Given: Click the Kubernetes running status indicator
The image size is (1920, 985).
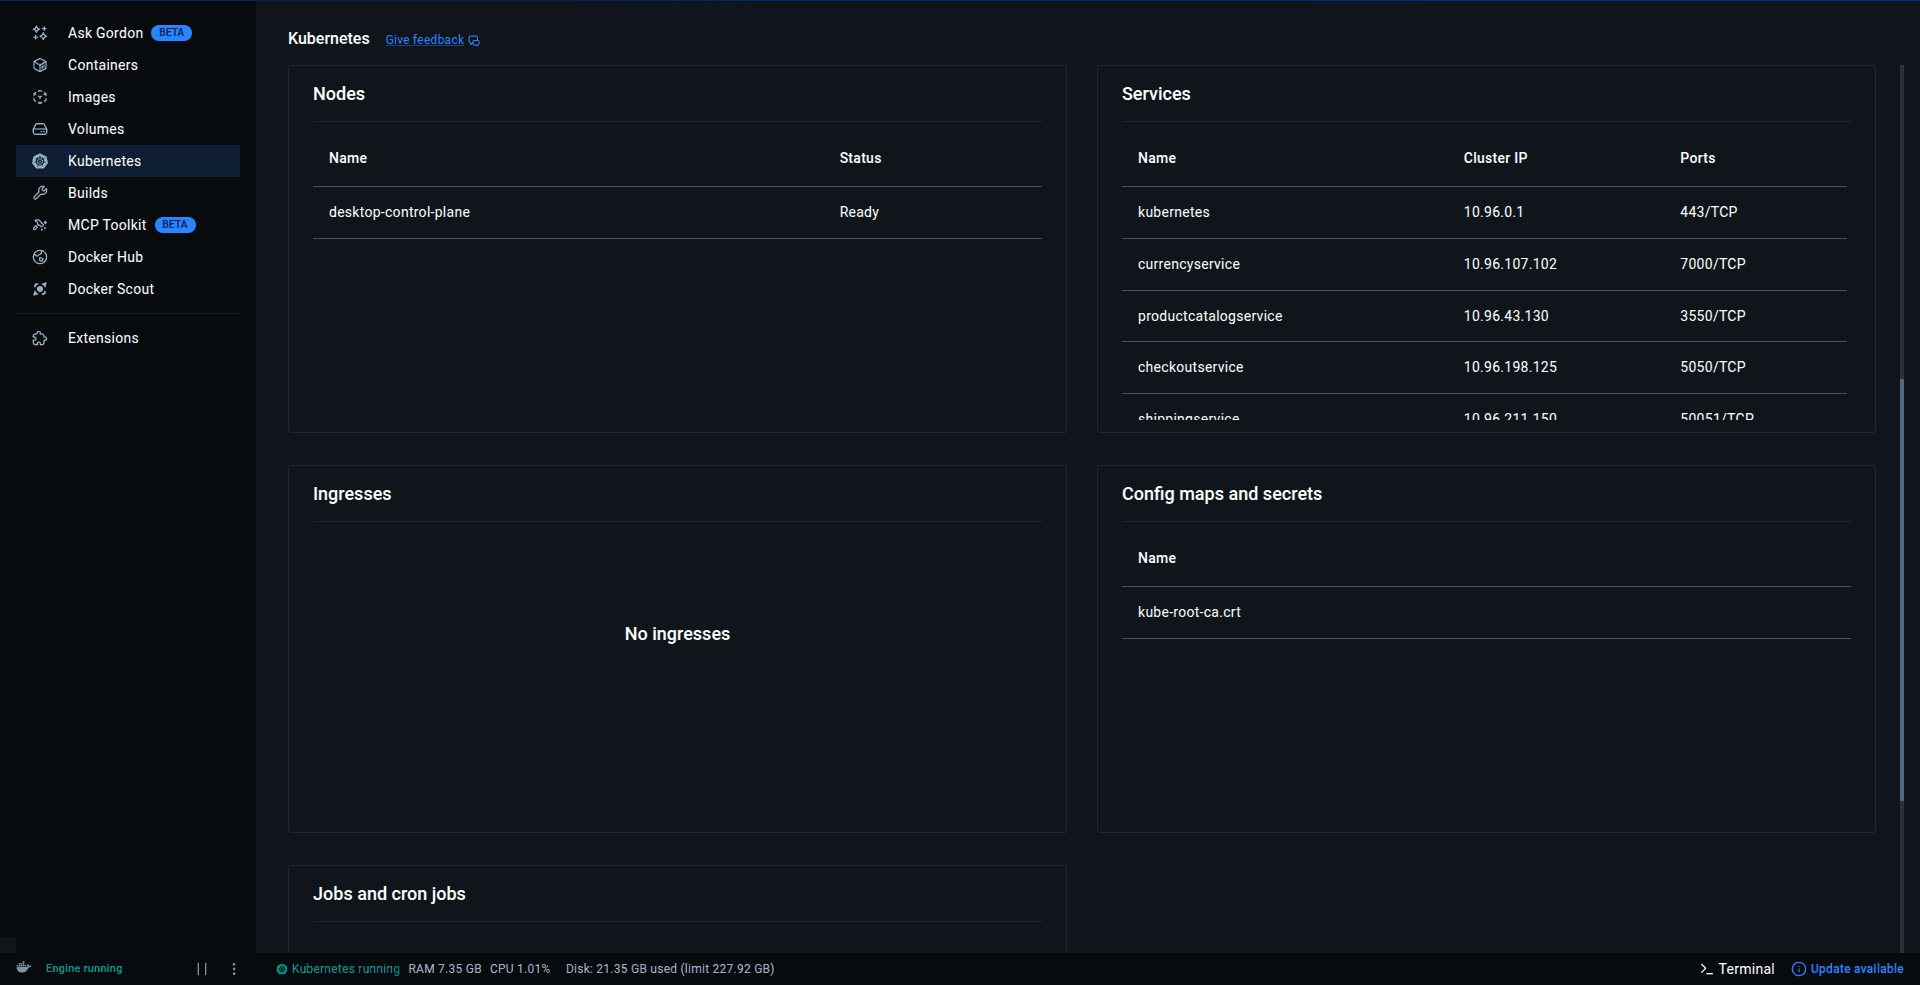Looking at the screenshot, I should coord(338,969).
